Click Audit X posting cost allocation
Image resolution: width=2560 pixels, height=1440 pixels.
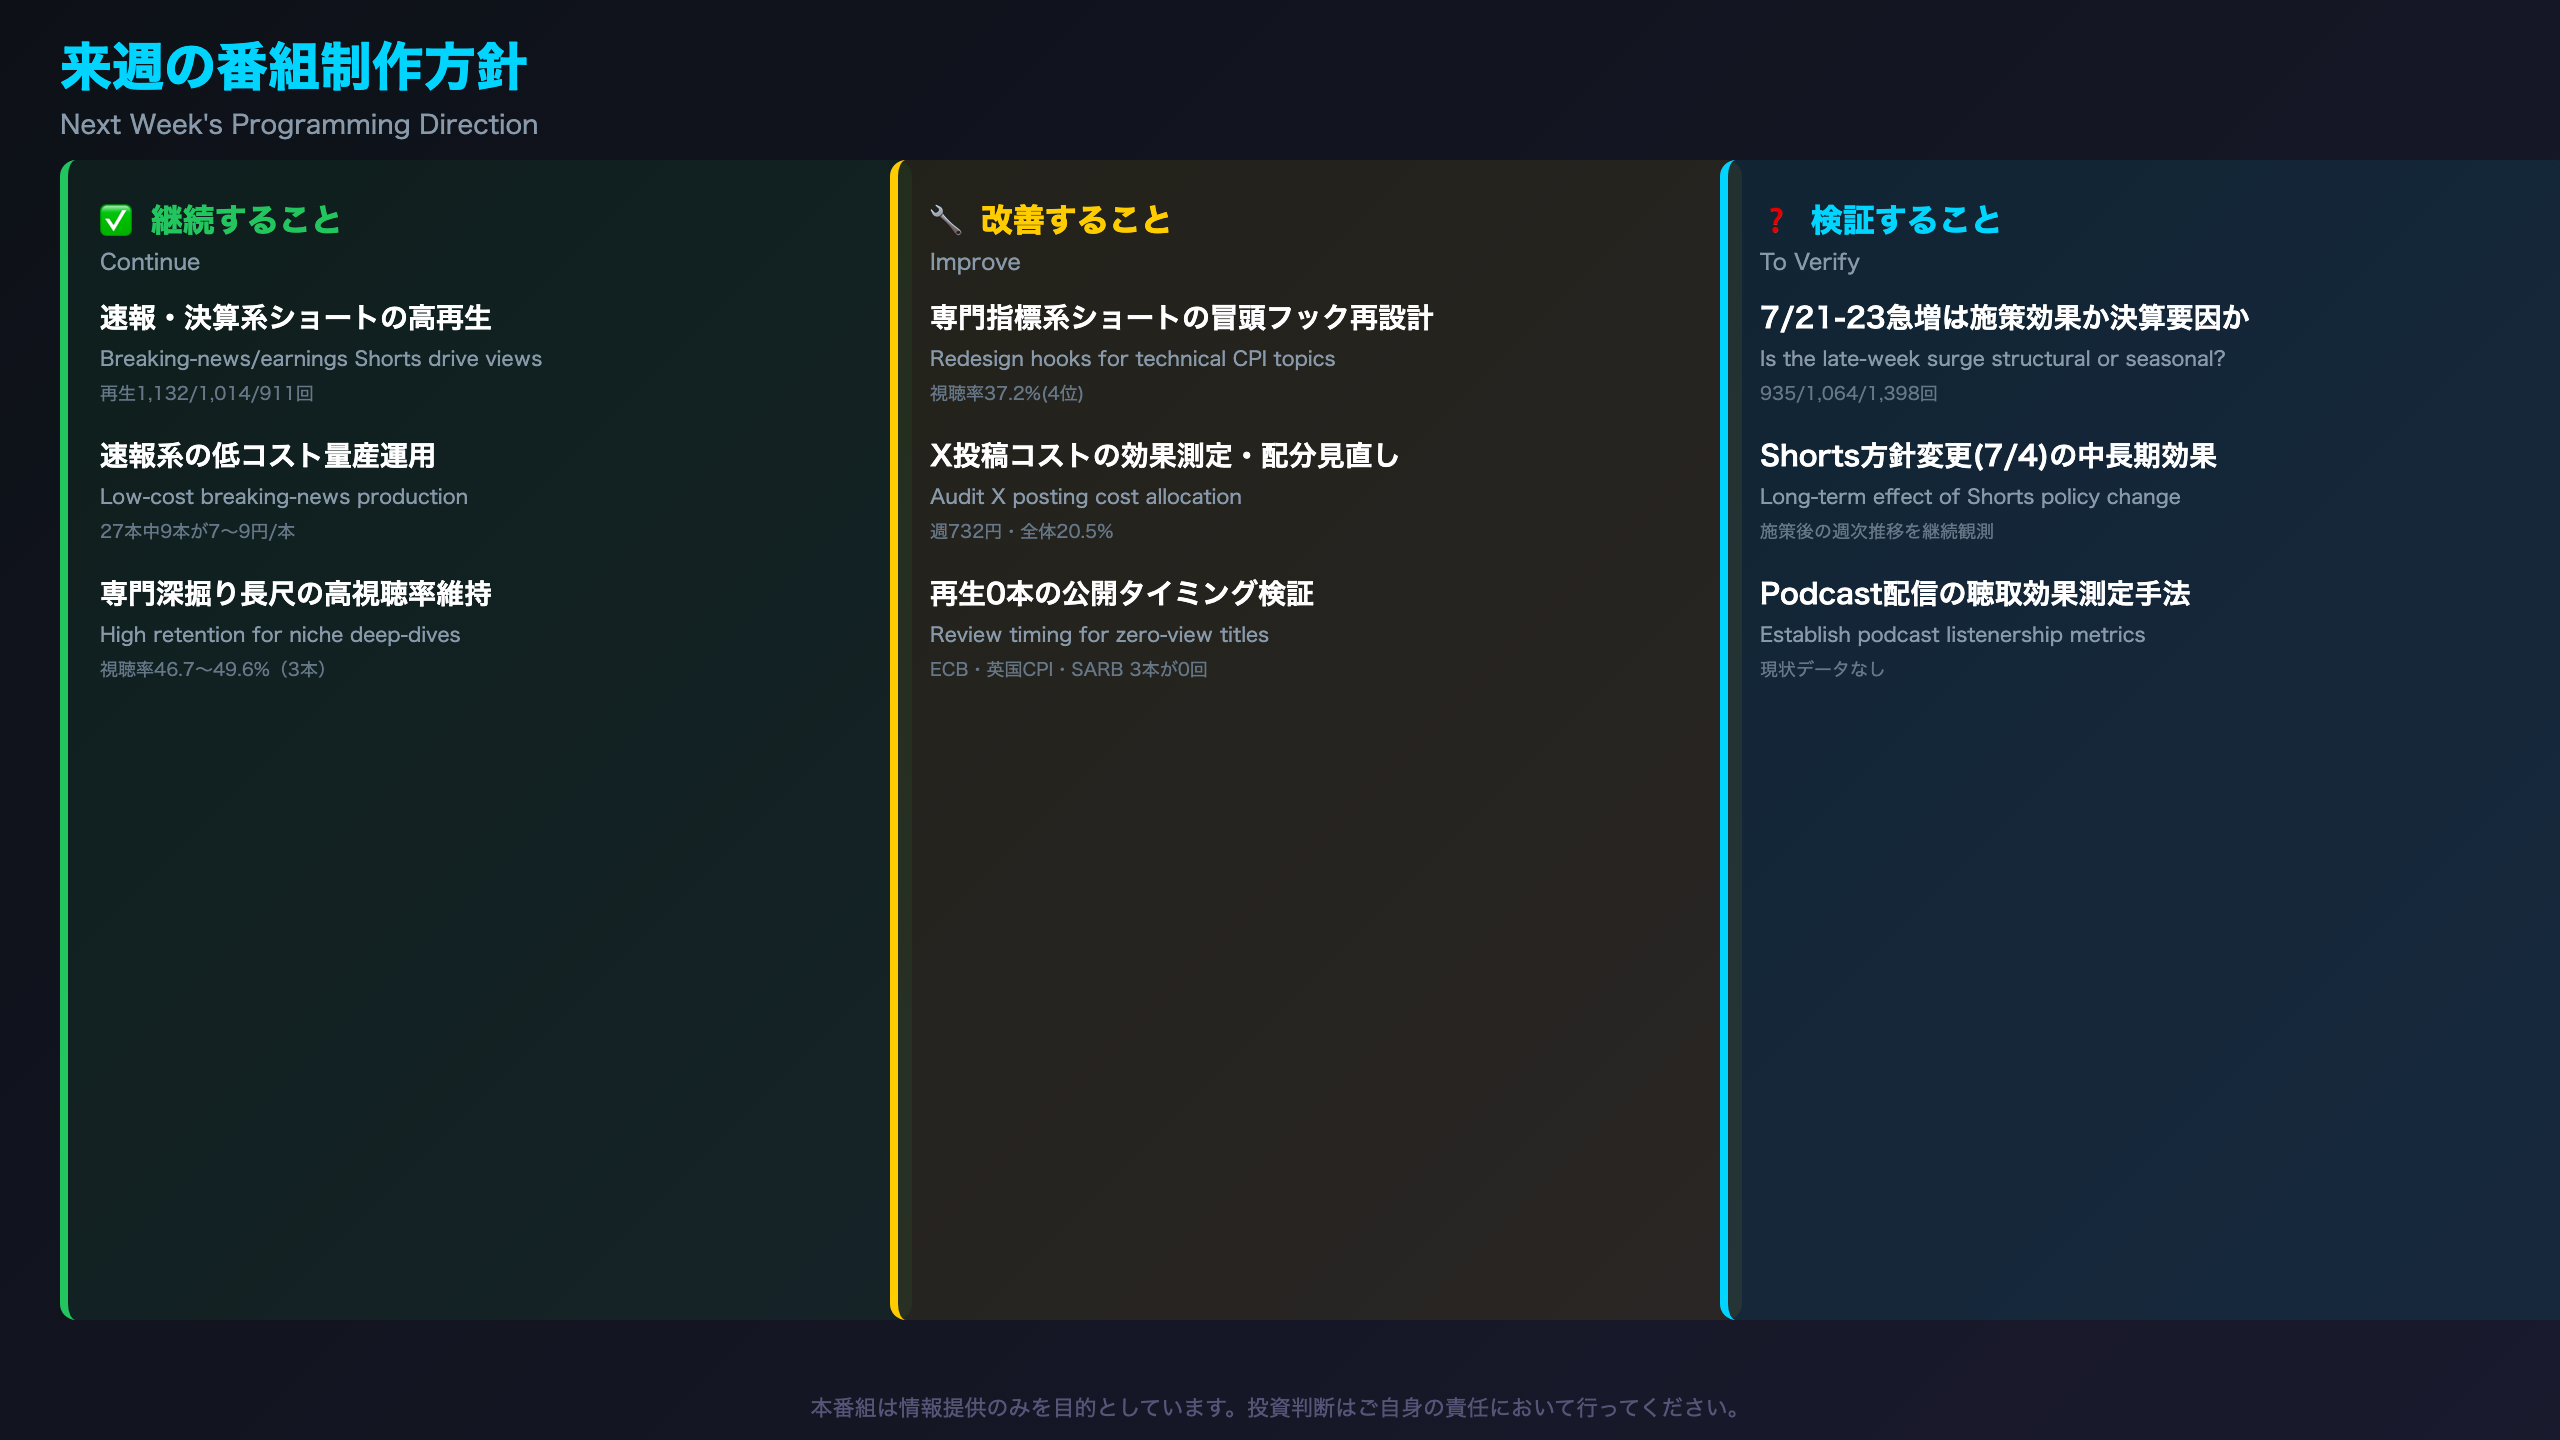1086,496
